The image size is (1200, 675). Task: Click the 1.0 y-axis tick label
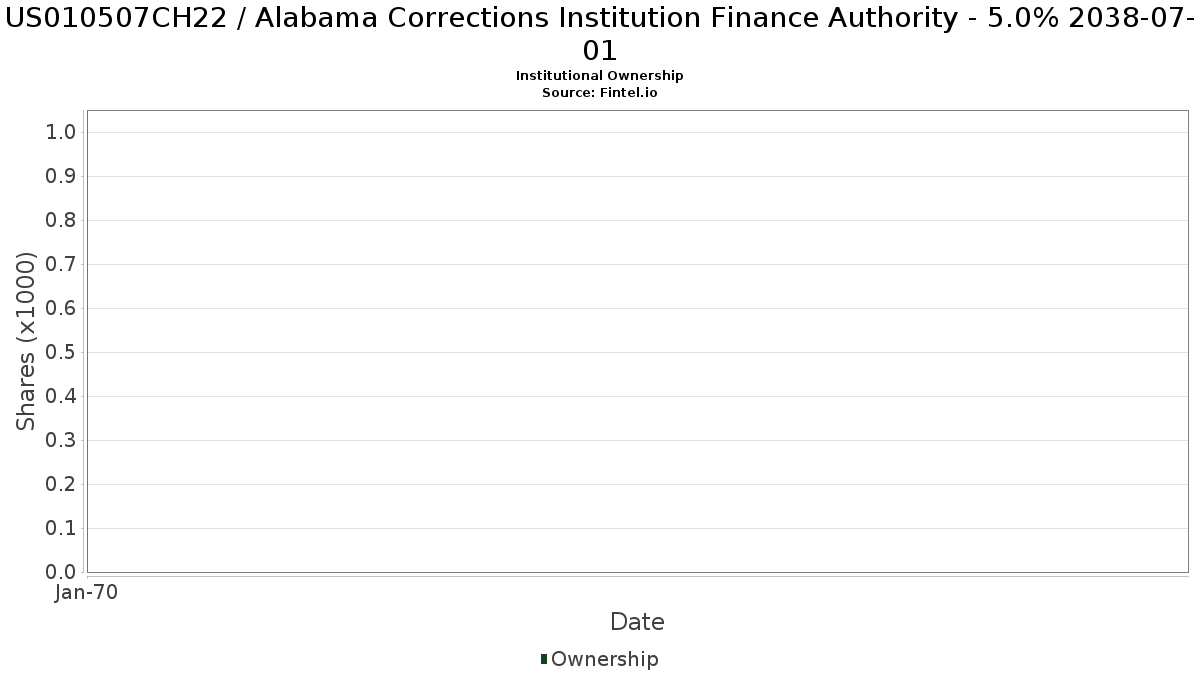(x=62, y=133)
